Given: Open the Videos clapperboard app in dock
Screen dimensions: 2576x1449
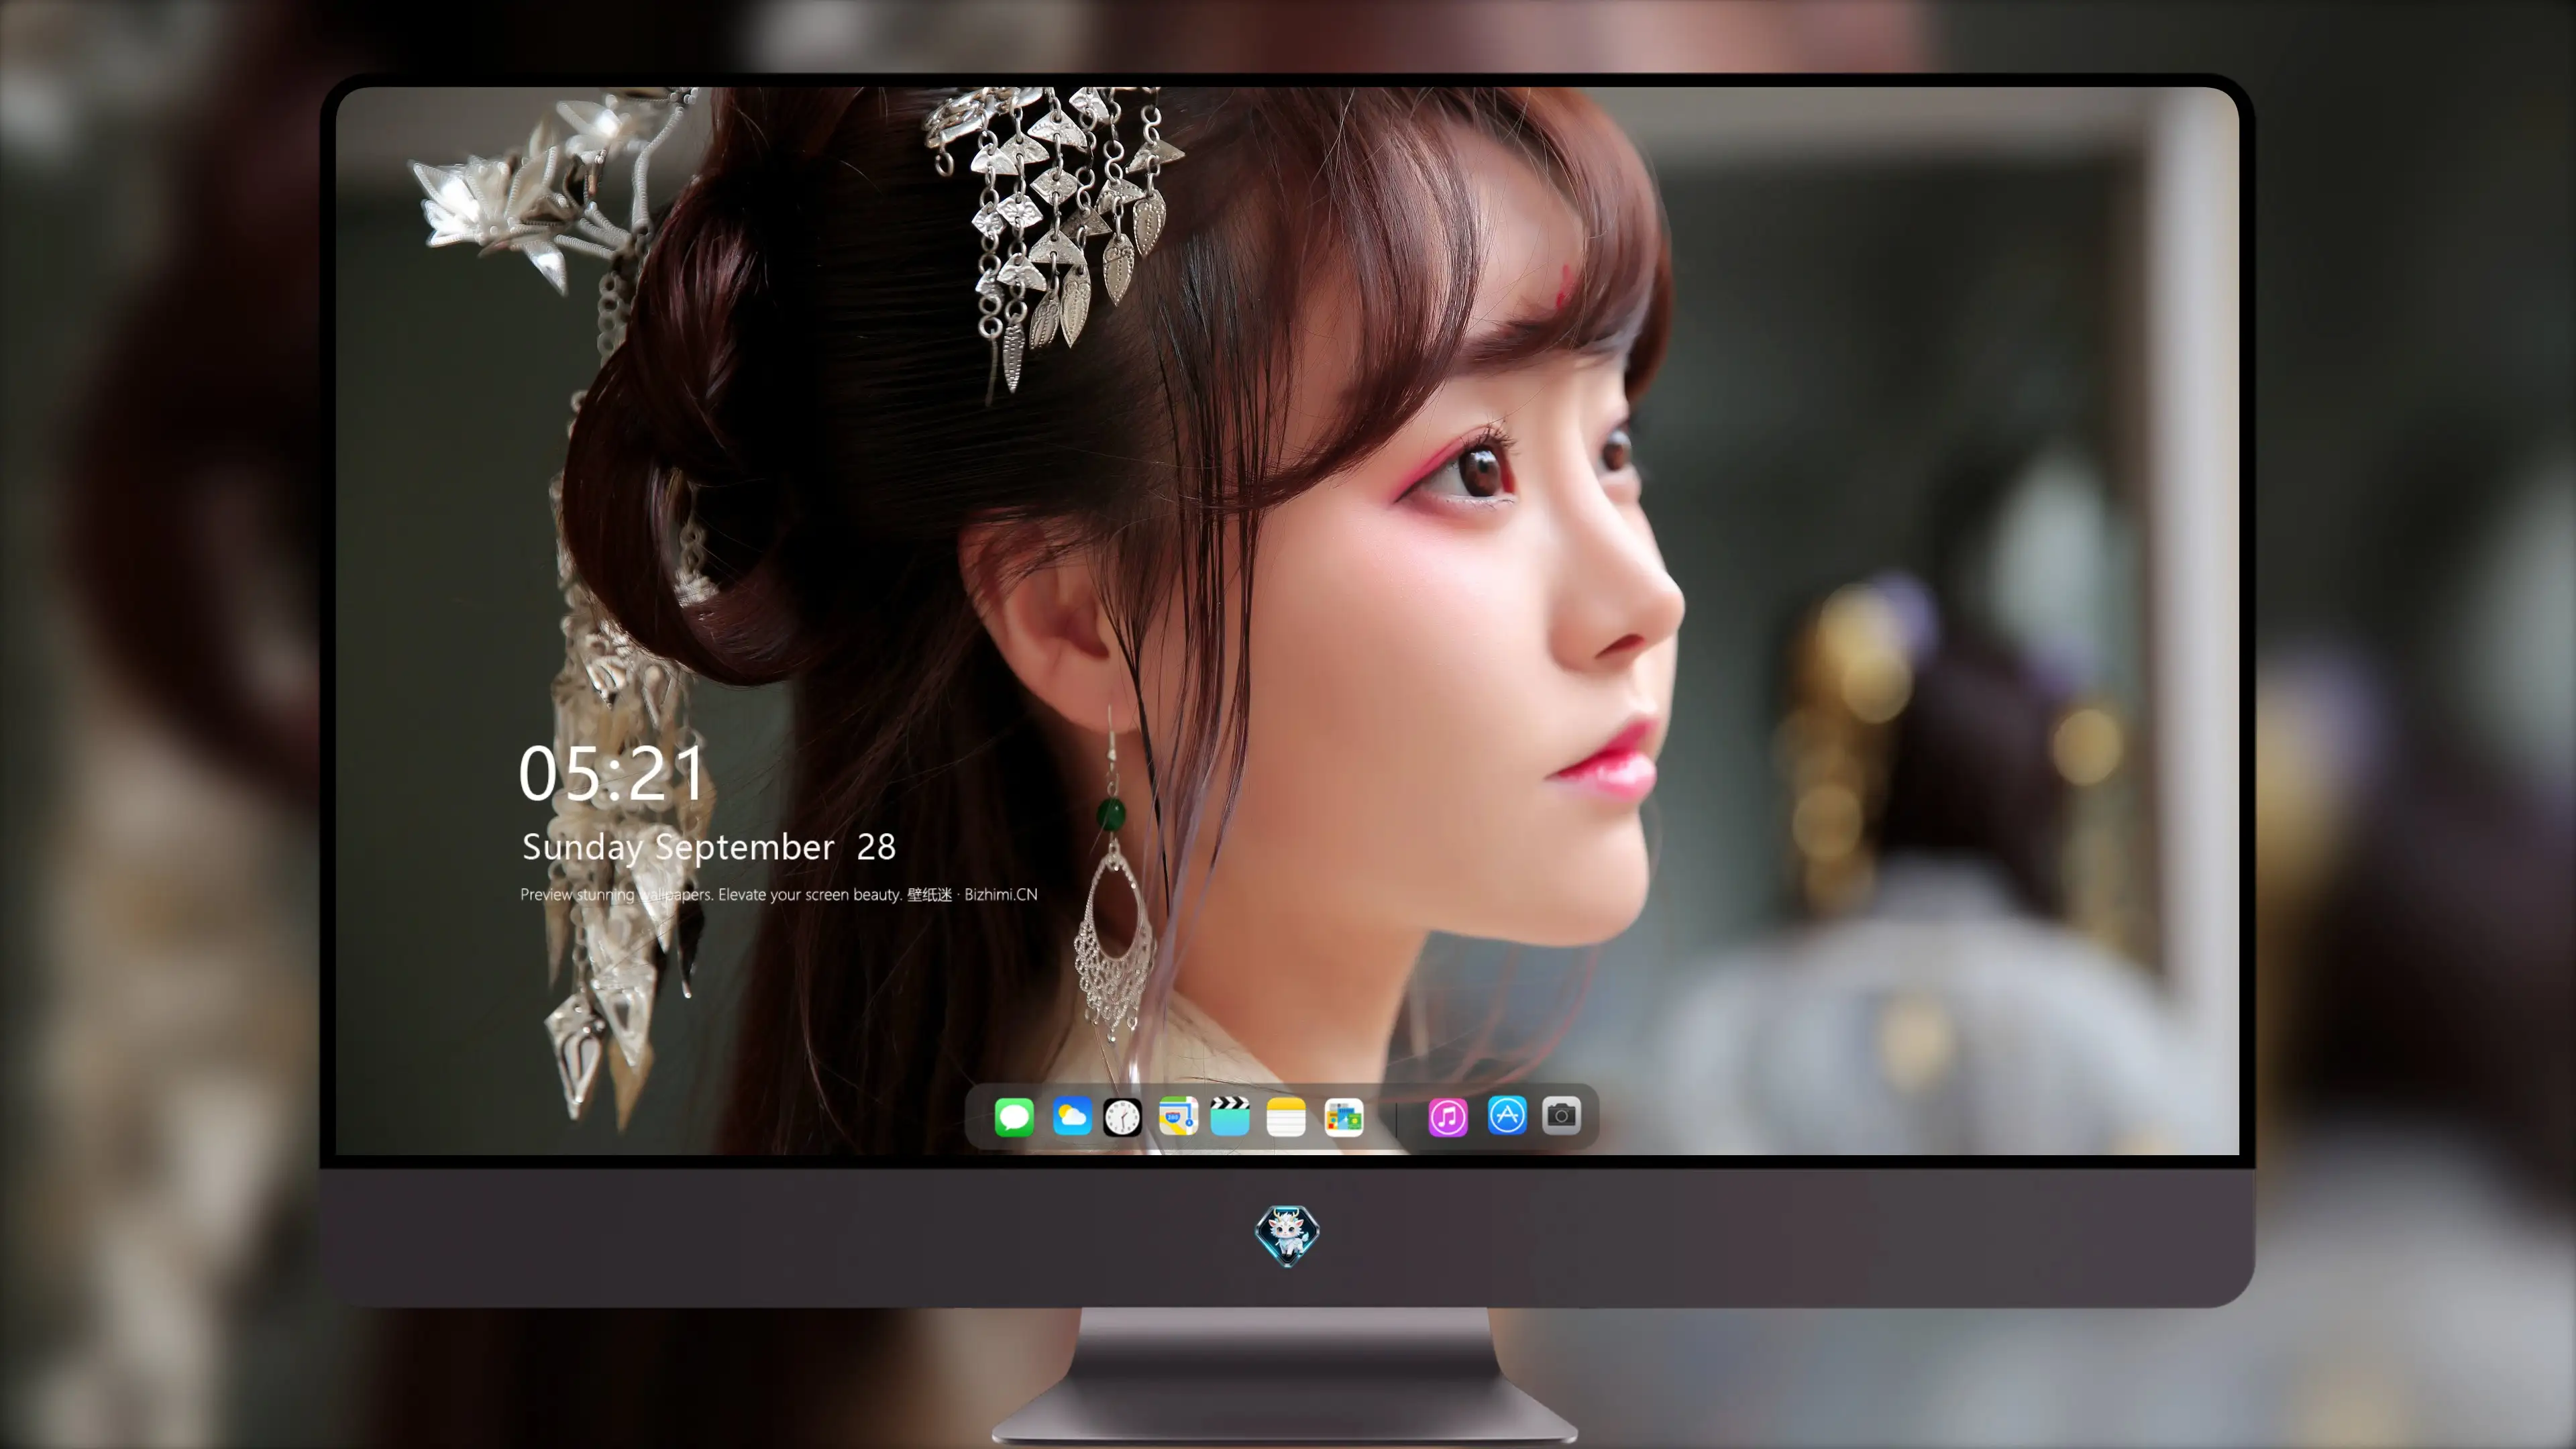Looking at the screenshot, I should pos(1230,1116).
